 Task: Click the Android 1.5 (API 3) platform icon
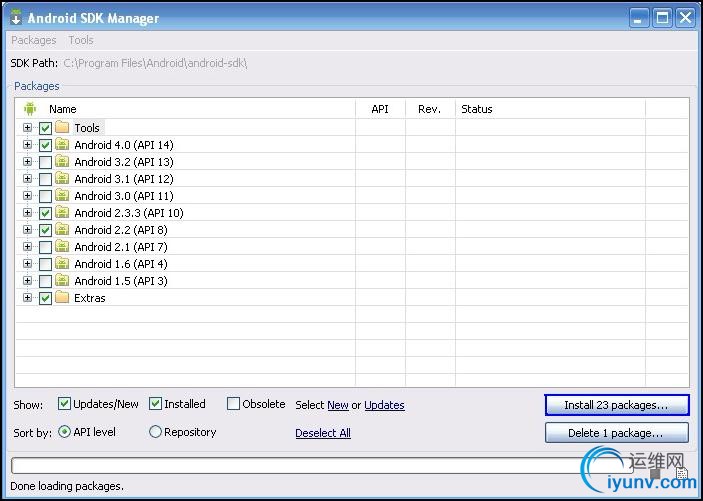pyautogui.click(x=62, y=281)
